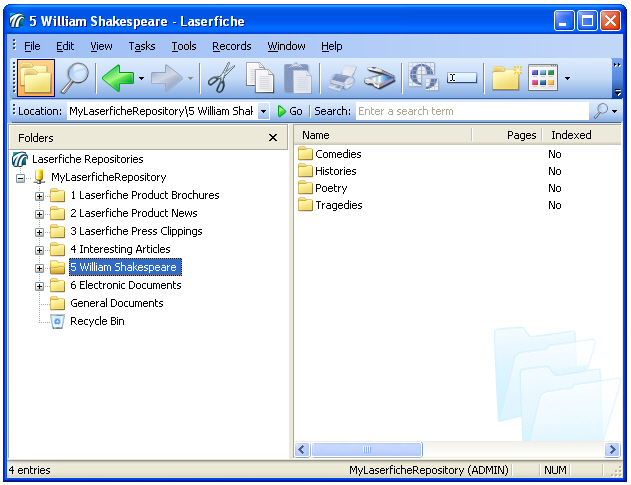Open the Back button history dropdown arrow
Viewport: 631px width, 485px height.
click(x=141, y=78)
